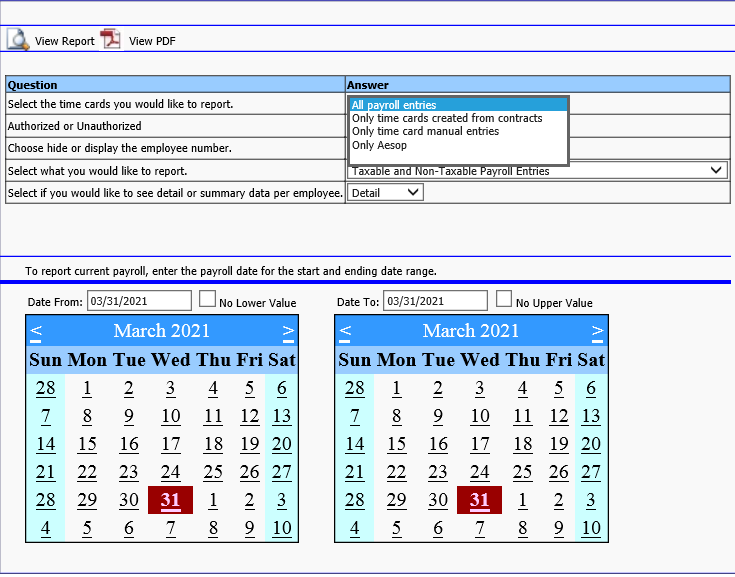Expand Taxable and Non-Taxable Payroll Entries dropdown
This screenshot has height=577, width=735.
tap(537, 171)
